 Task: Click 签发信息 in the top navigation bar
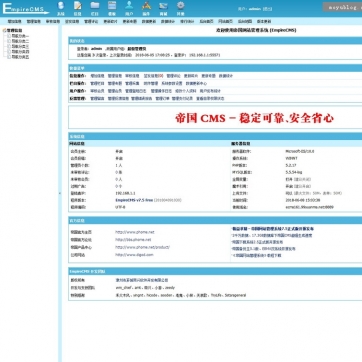tap(72, 21)
